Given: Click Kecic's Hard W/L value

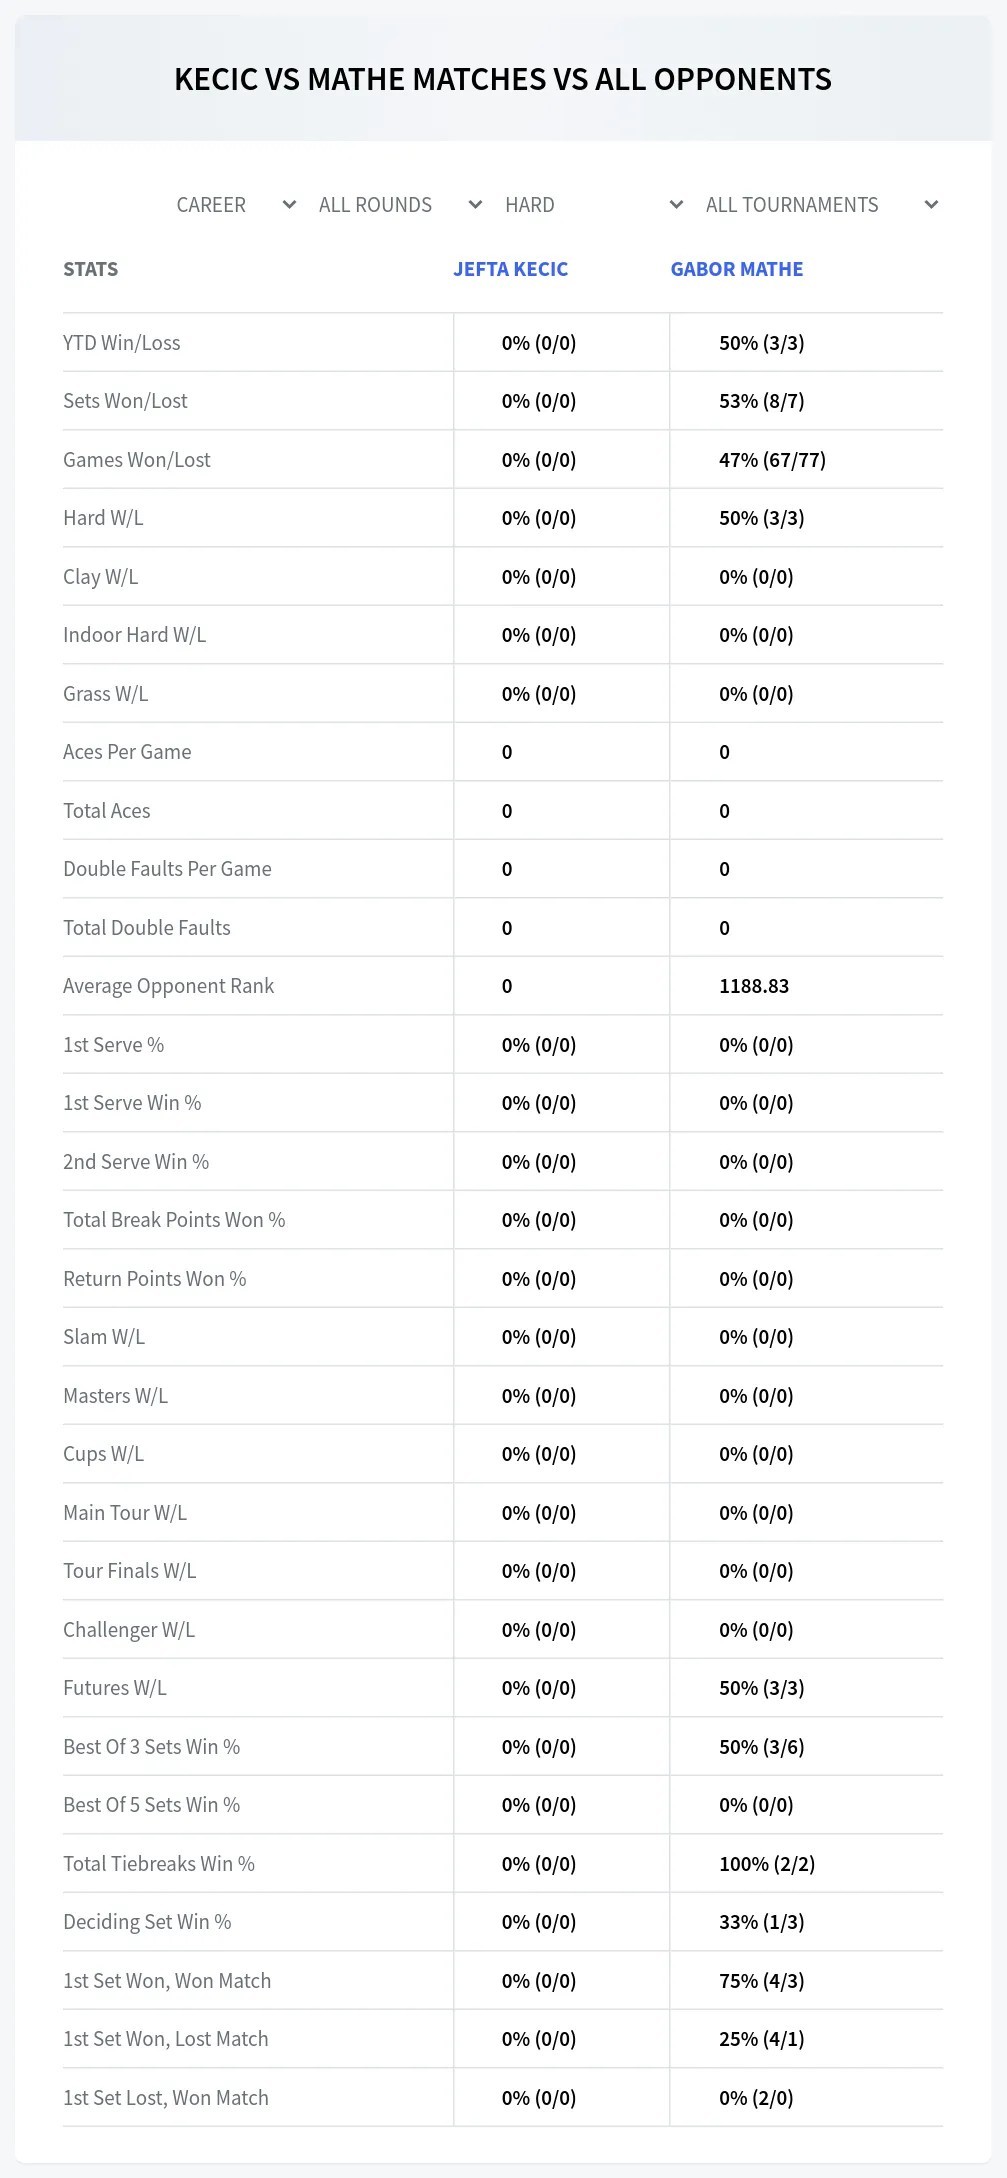Looking at the screenshot, I should 539,518.
